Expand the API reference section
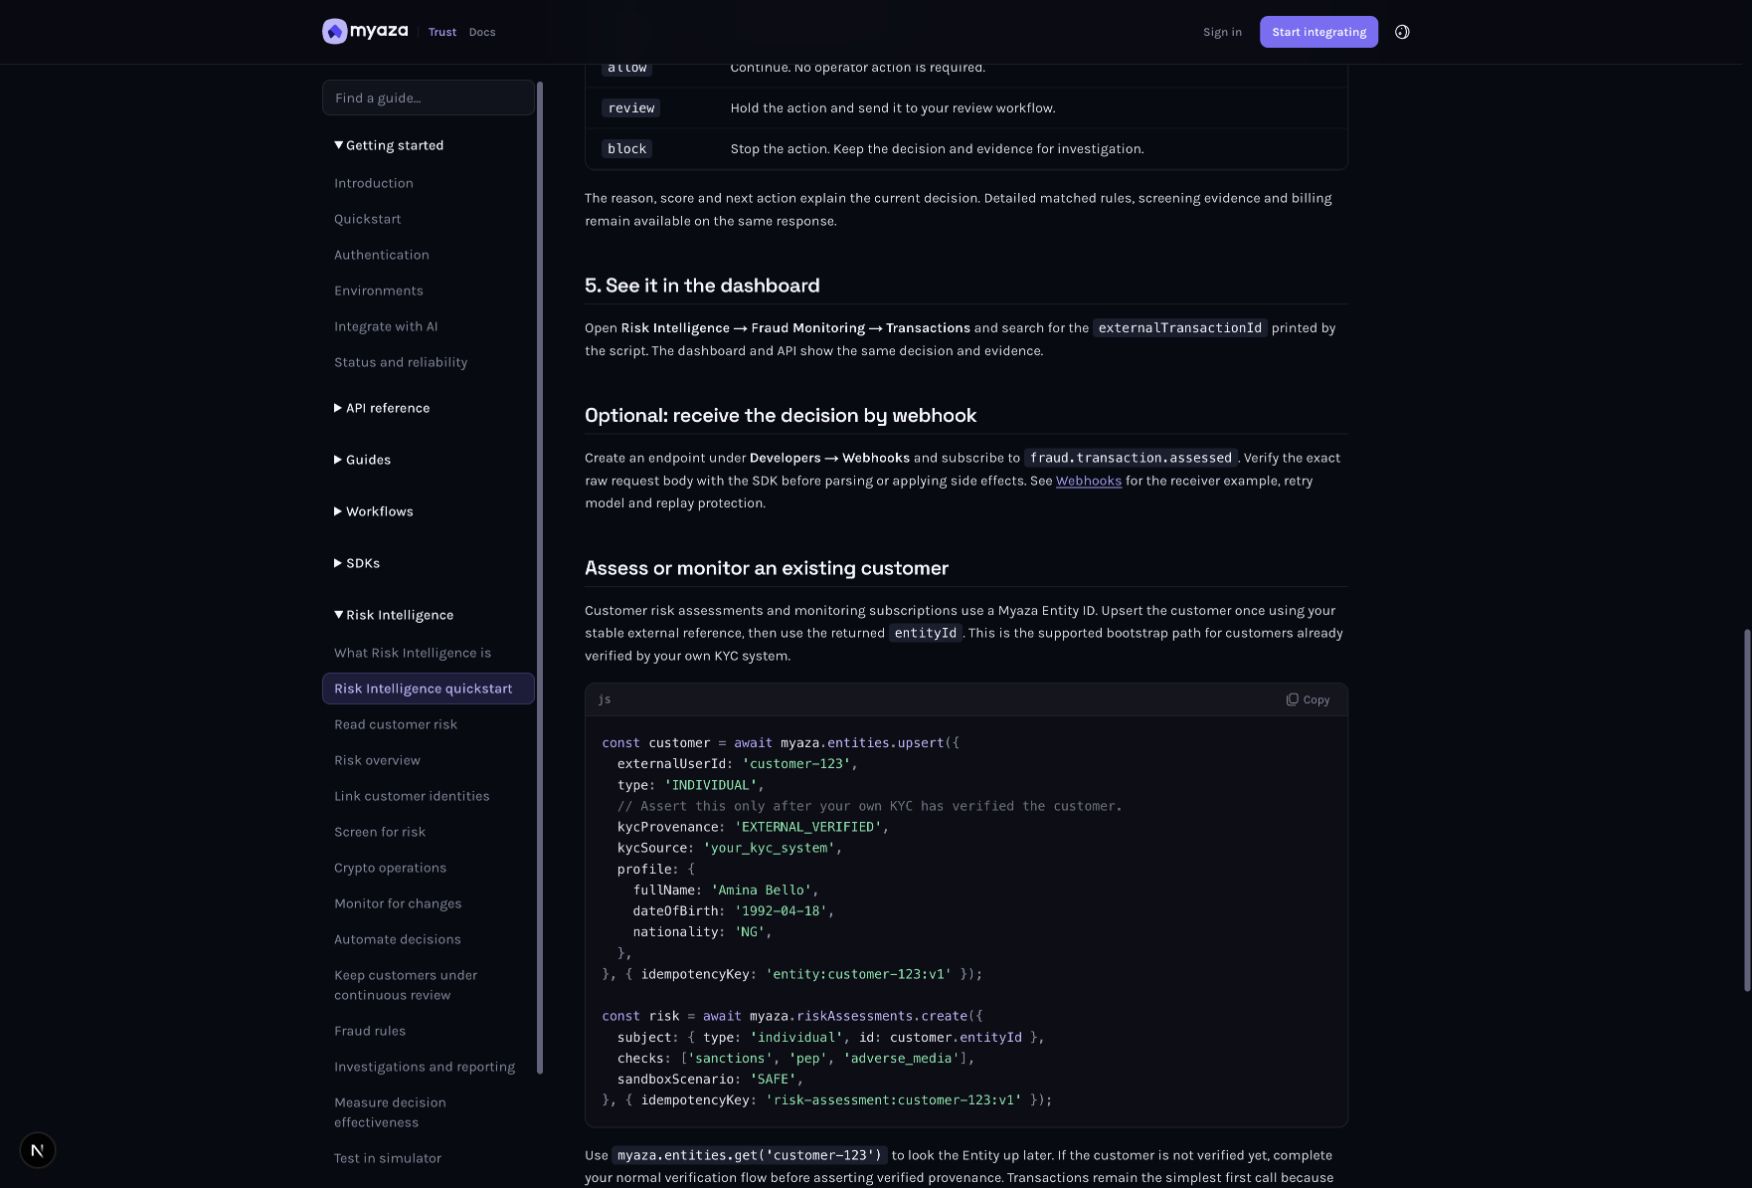The image size is (1752, 1188). tap(382, 408)
